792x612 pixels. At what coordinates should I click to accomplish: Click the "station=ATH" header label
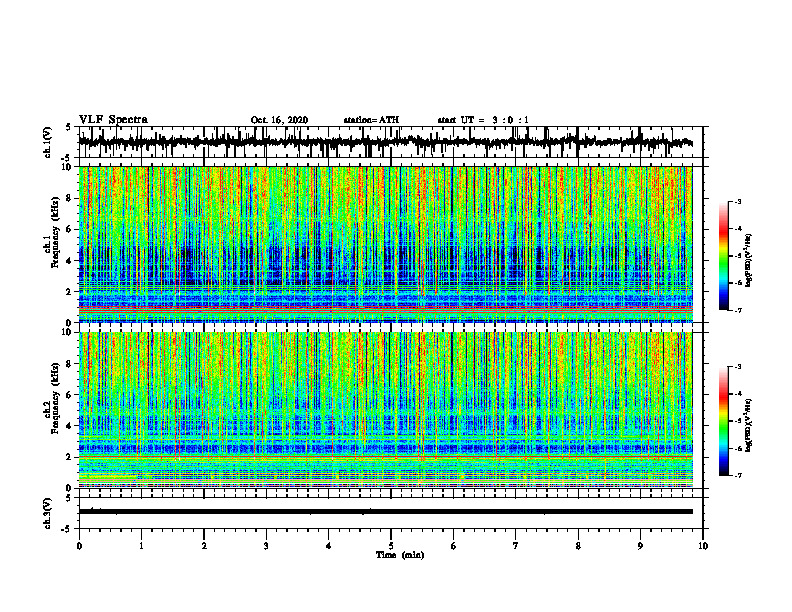click(371, 120)
